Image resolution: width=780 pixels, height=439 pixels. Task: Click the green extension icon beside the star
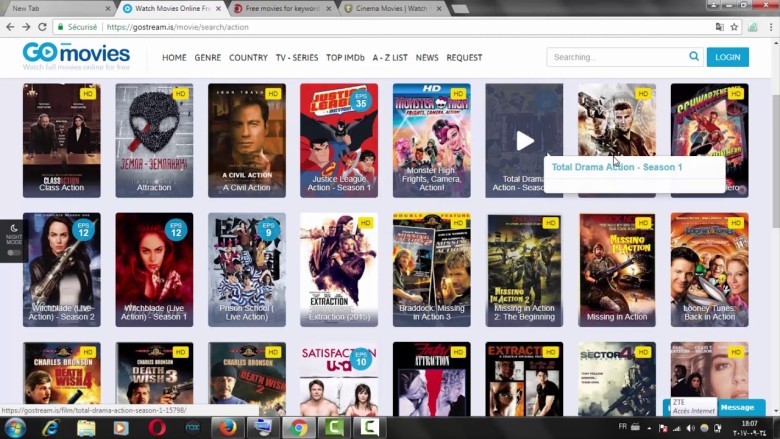click(x=753, y=27)
